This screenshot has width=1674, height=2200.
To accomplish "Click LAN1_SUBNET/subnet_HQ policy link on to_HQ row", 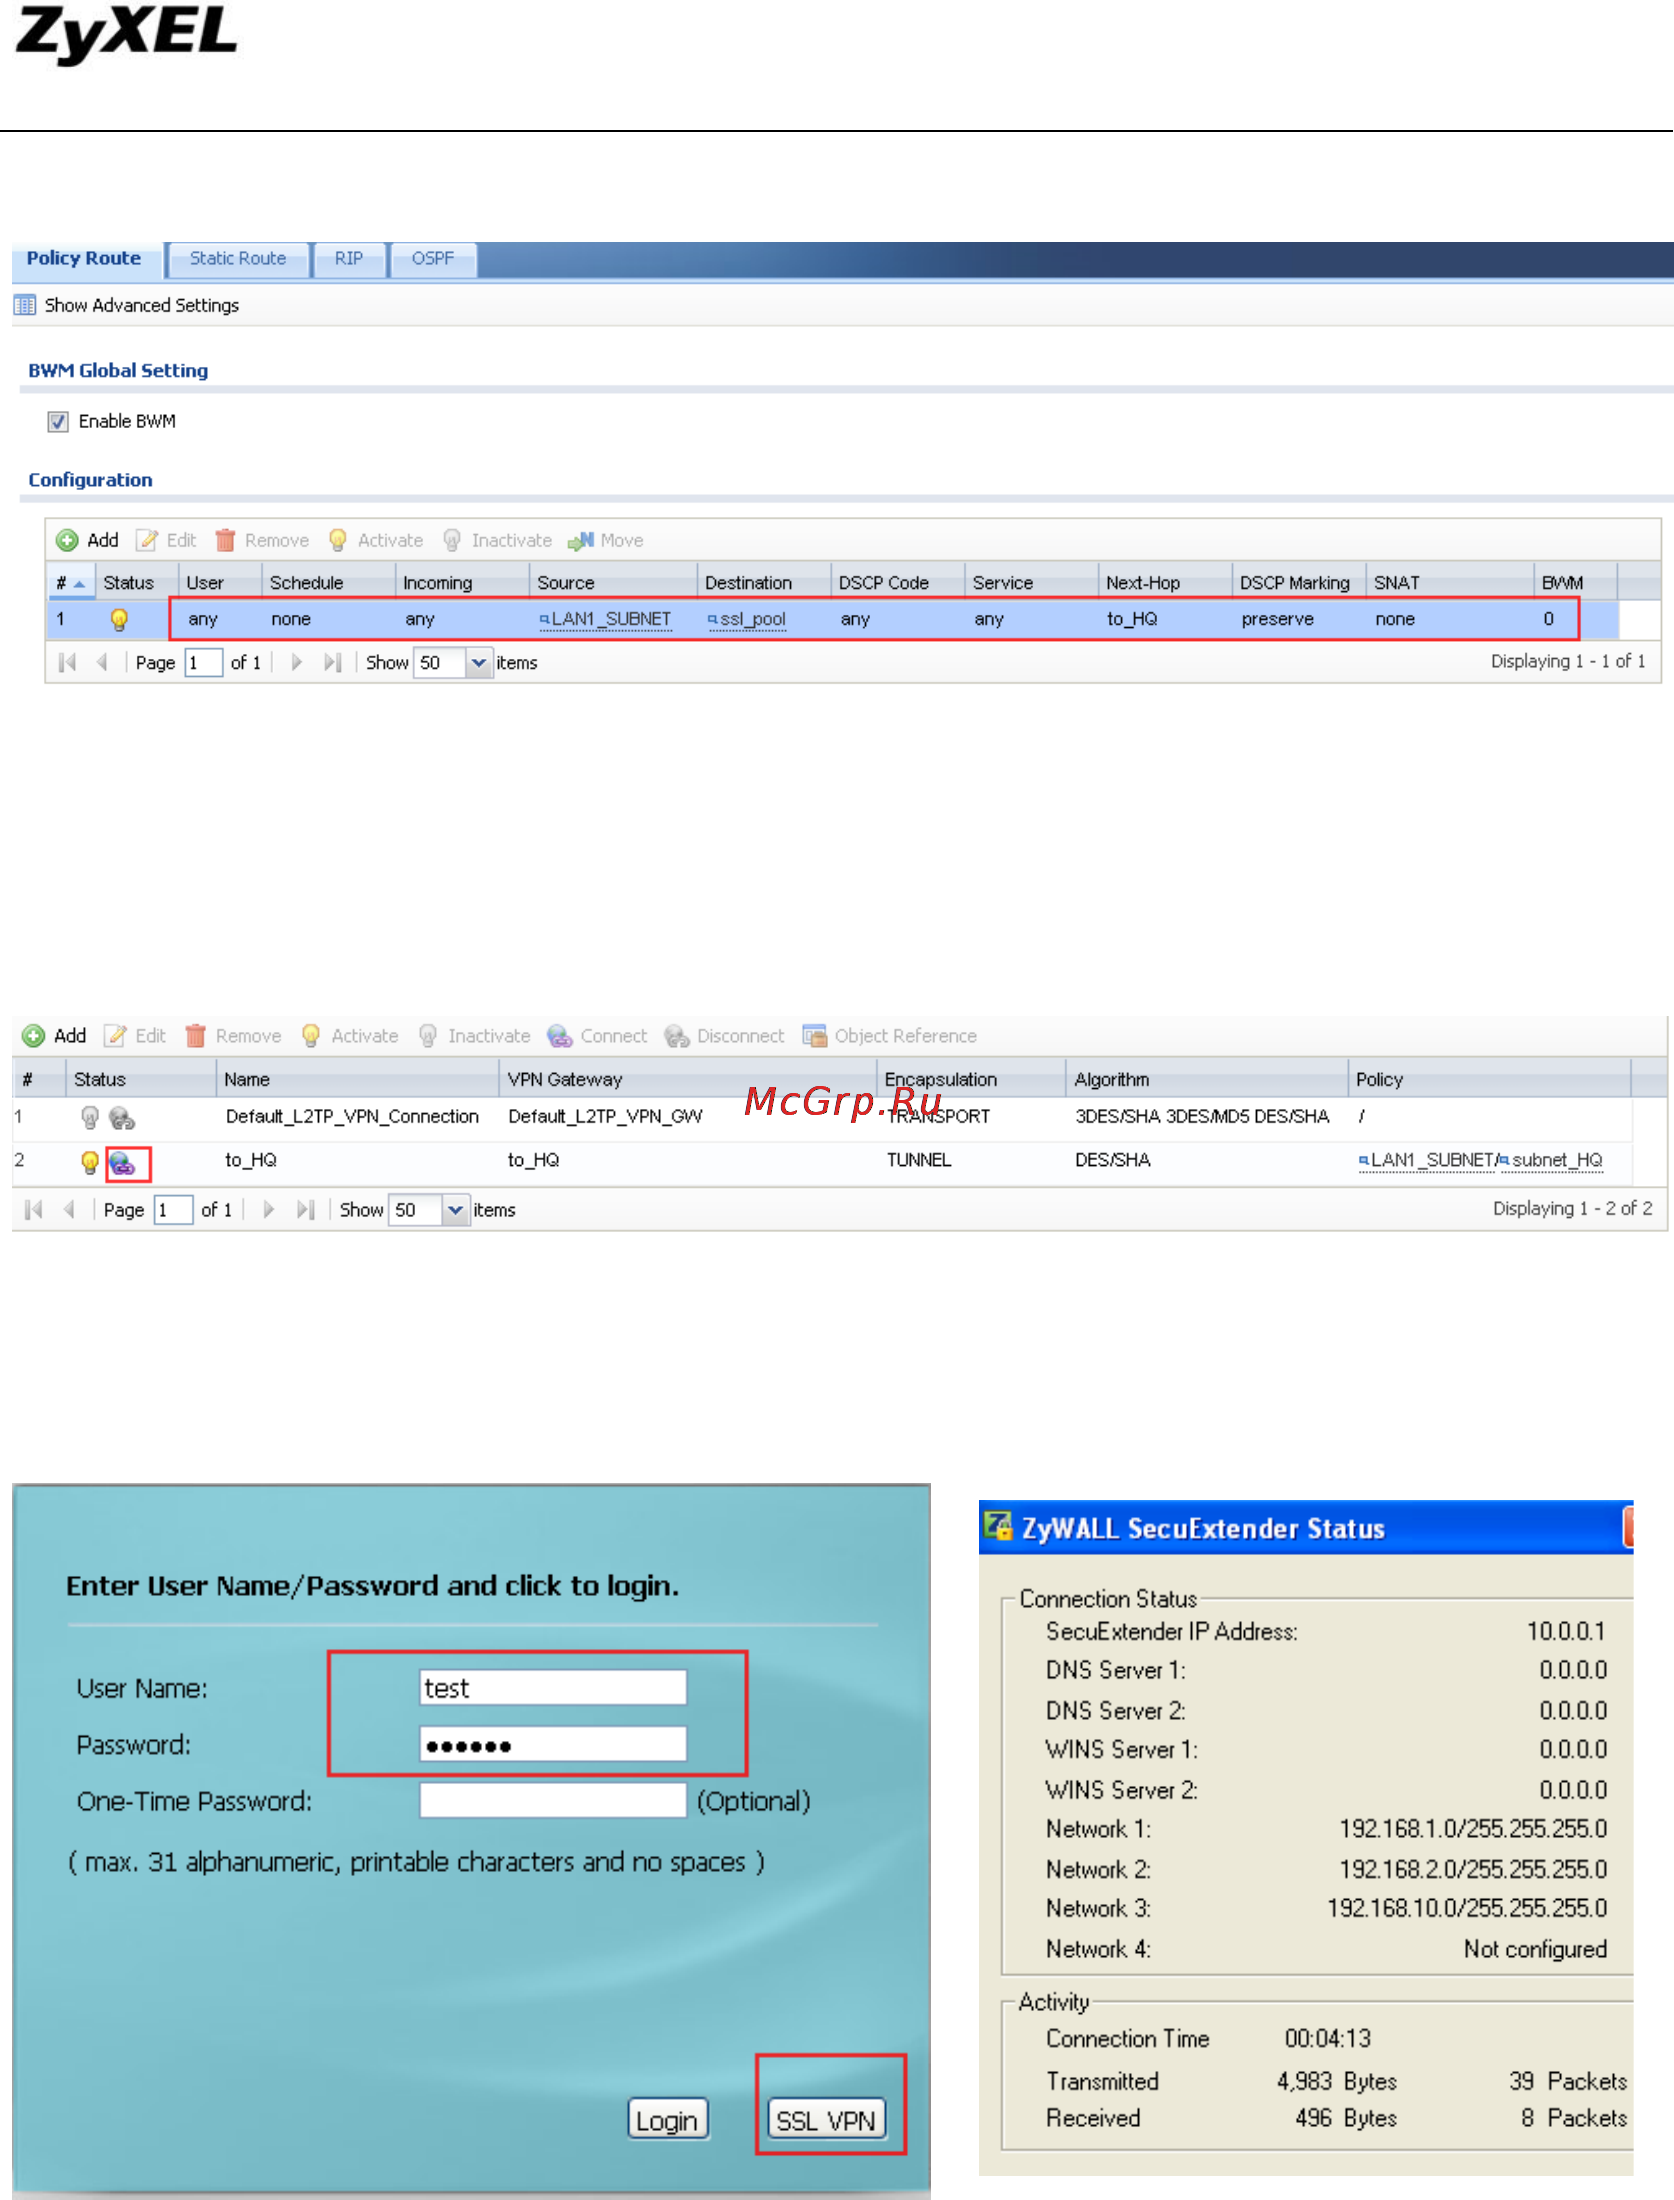I will click(1480, 1160).
